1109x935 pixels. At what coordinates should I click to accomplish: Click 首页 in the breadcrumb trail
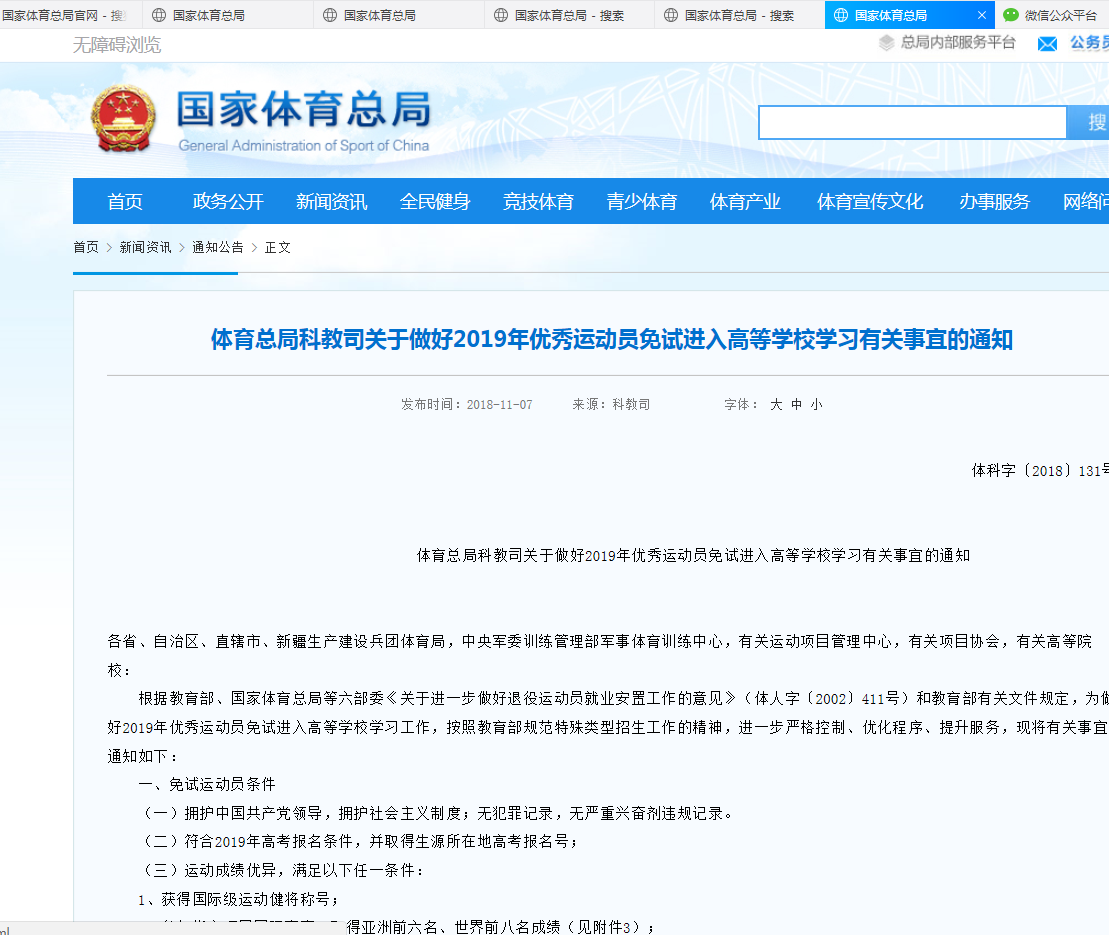coord(86,247)
